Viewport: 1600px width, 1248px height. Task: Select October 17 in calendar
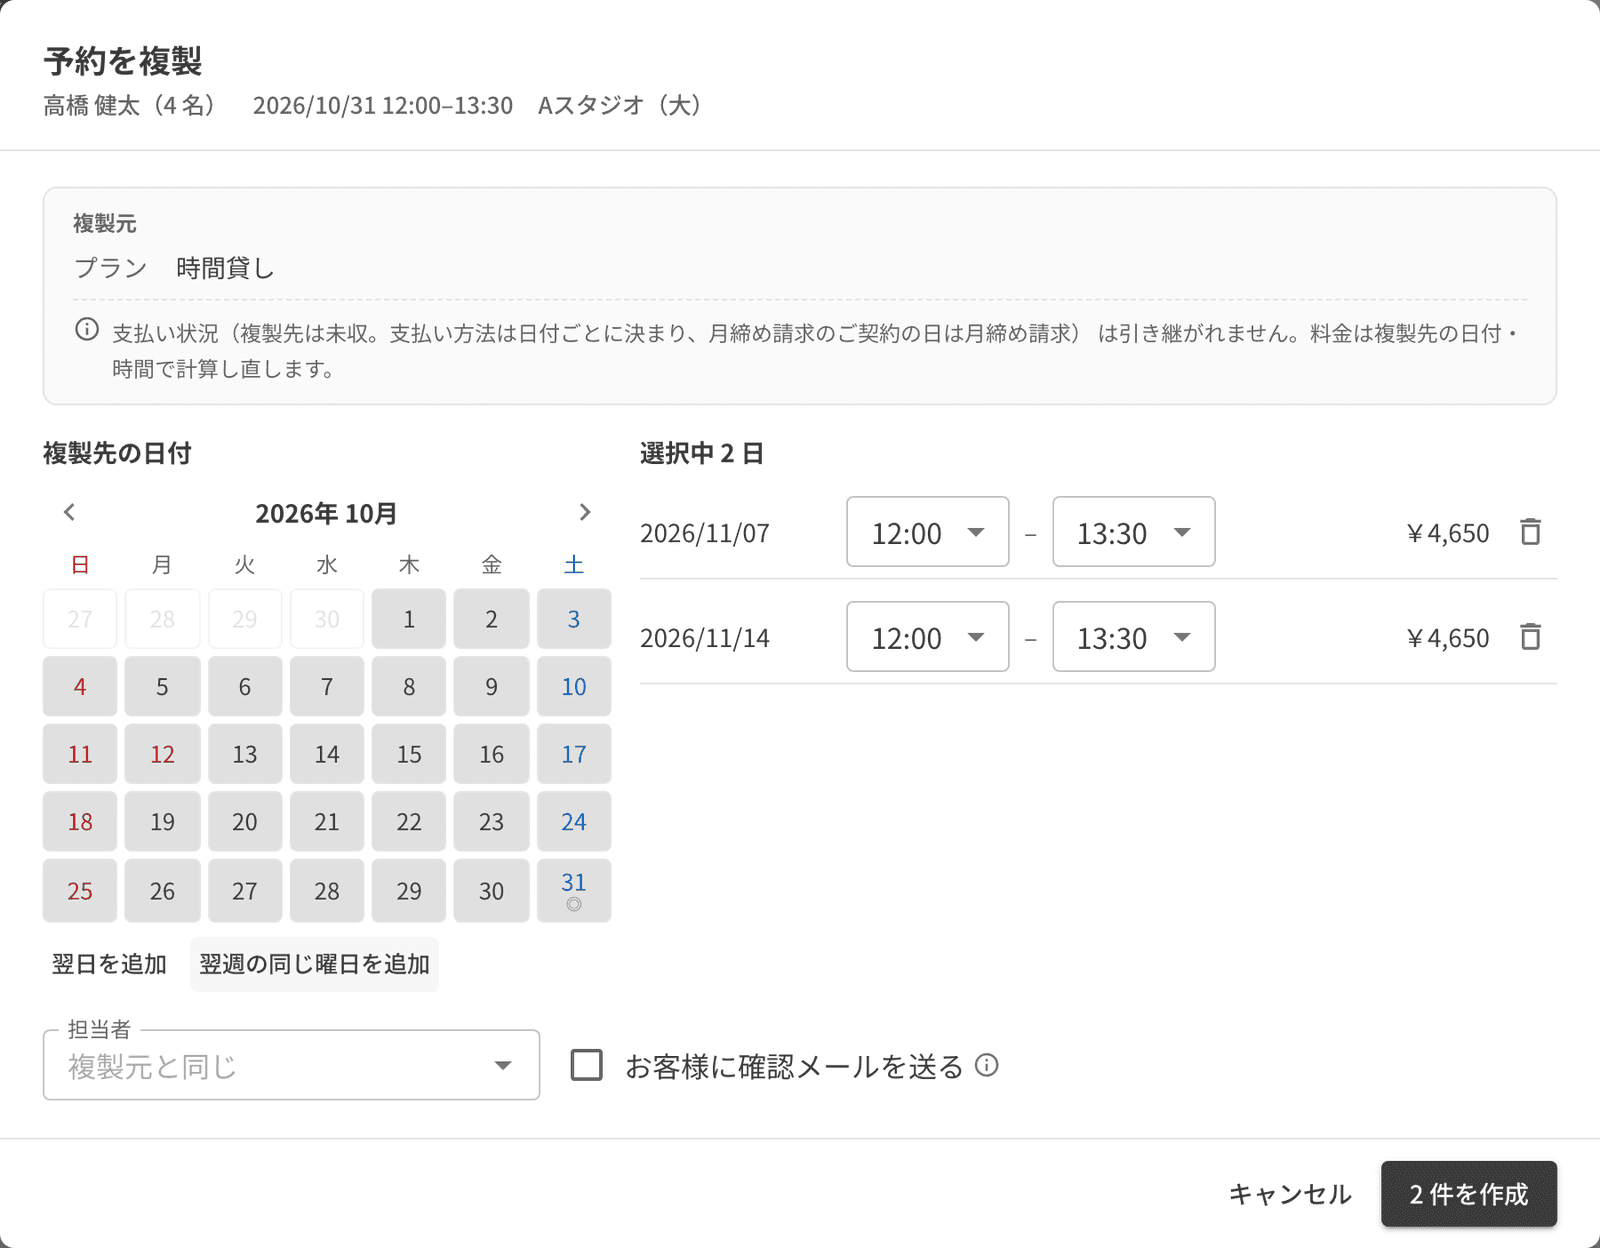coord(574,754)
